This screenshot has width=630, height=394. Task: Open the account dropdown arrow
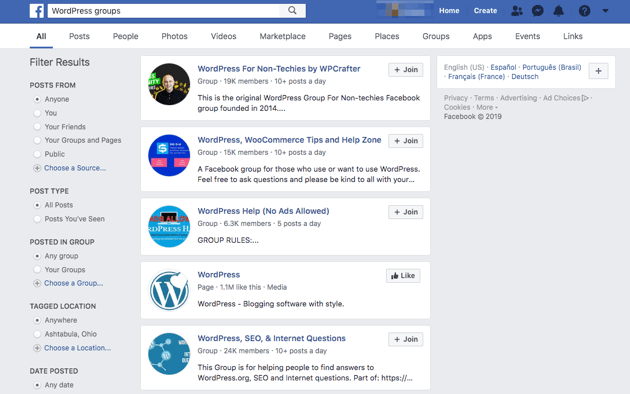click(x=605, y=11)
